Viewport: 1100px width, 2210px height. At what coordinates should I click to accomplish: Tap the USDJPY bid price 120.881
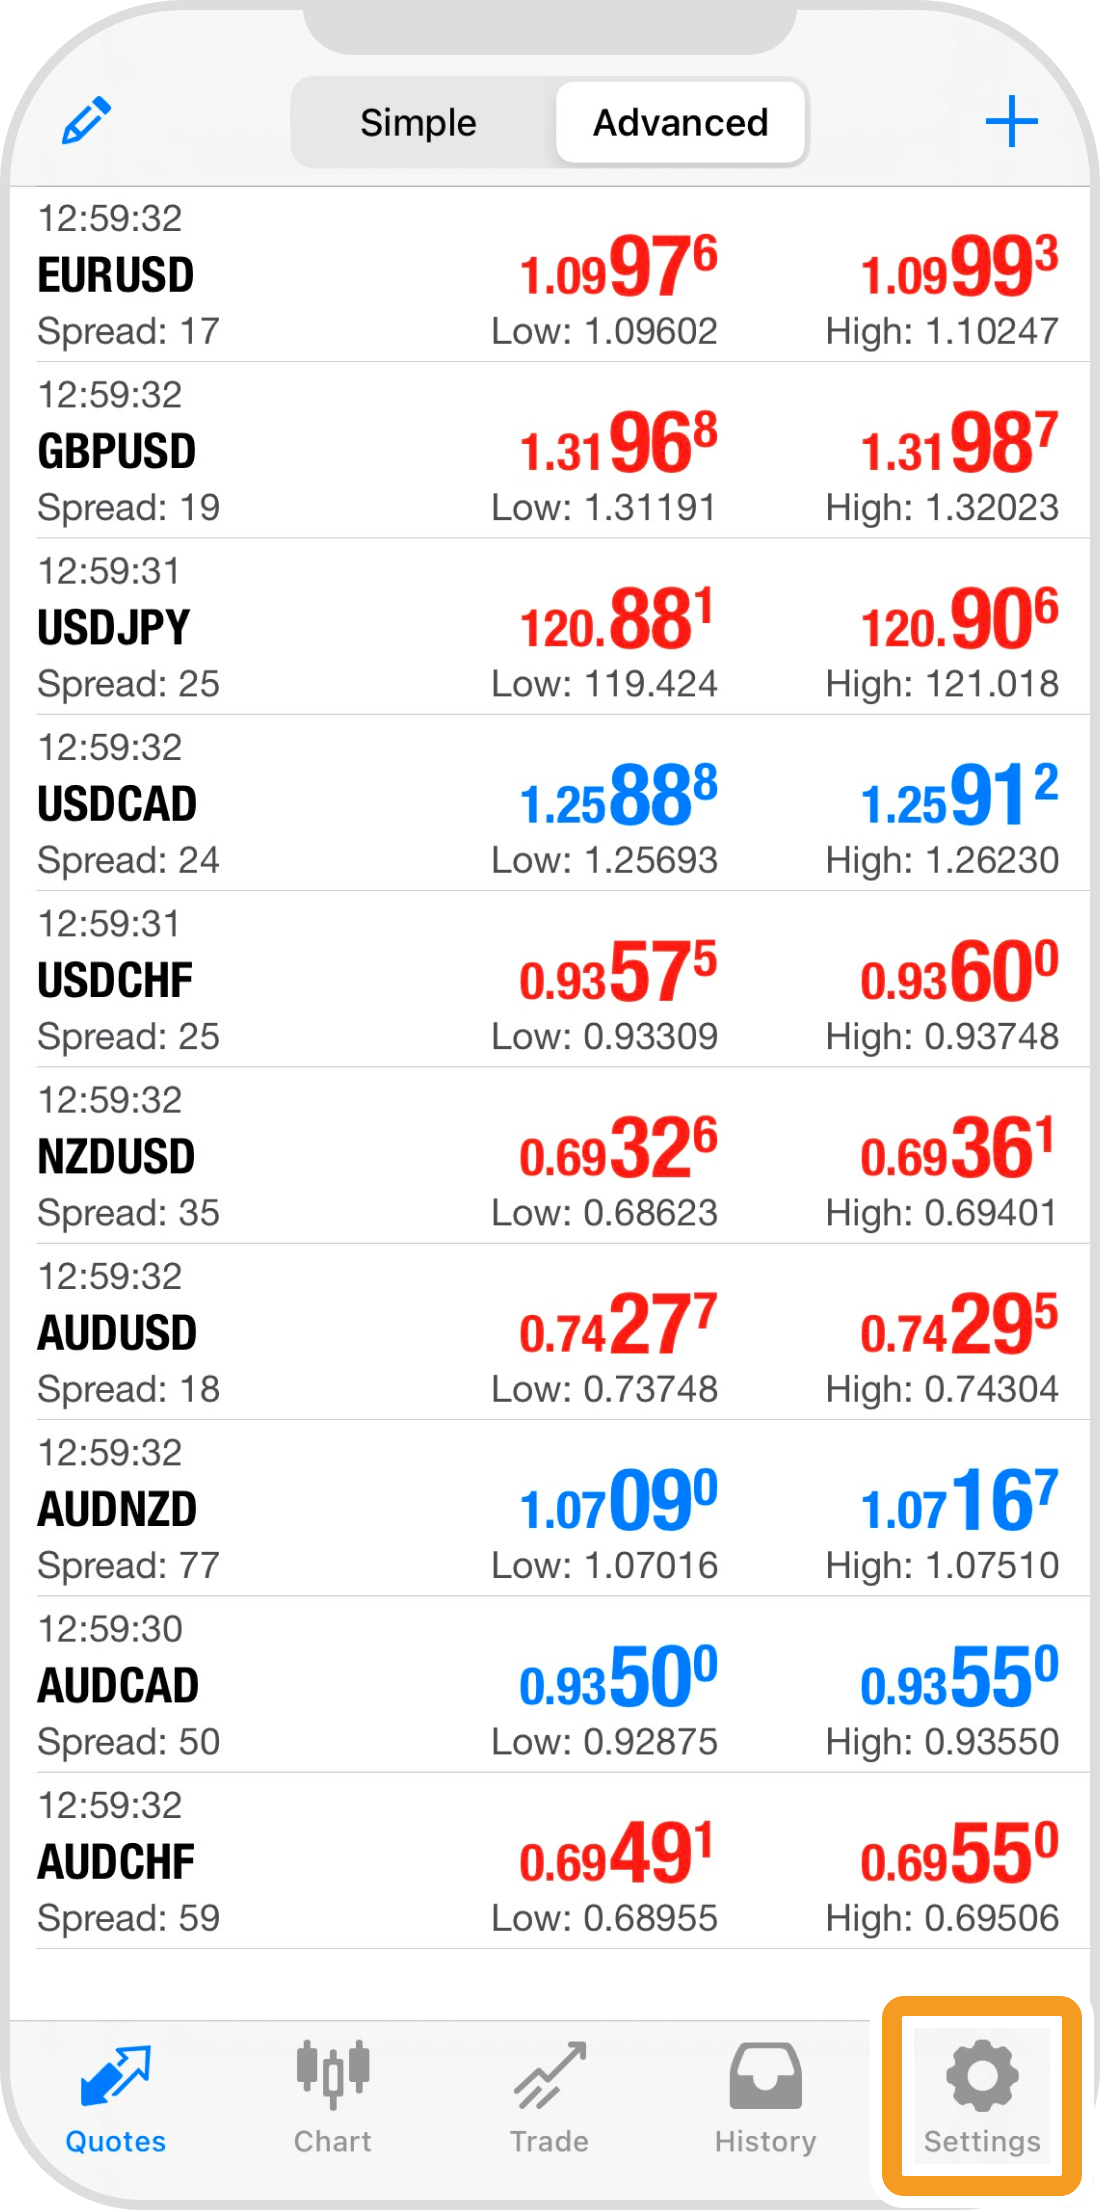[617, 620]
